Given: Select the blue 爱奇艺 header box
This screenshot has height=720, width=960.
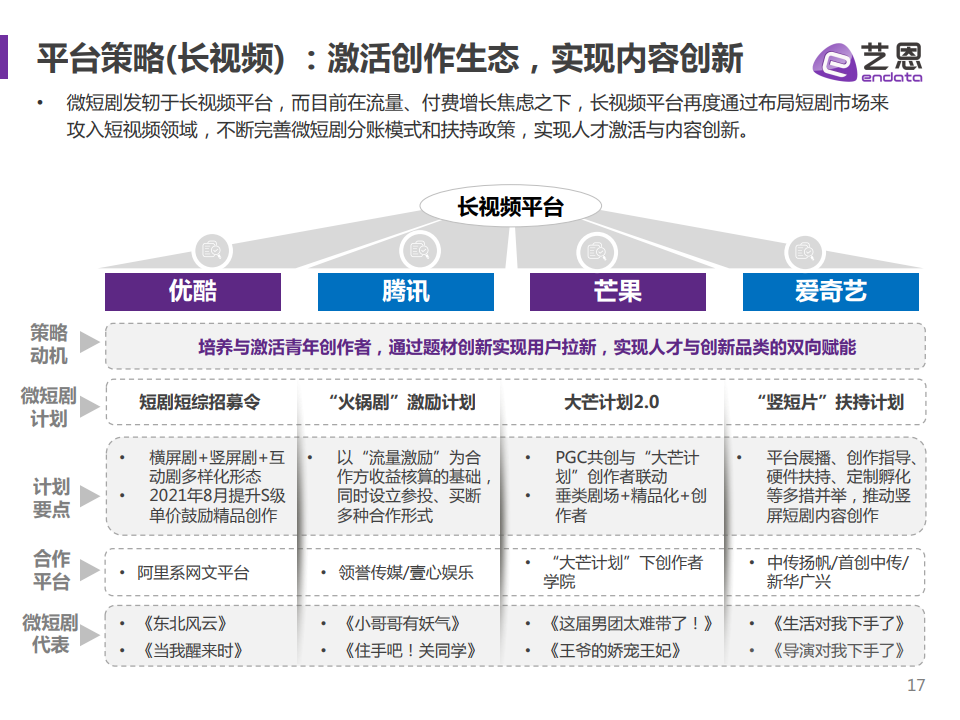Looking at the screenshot, I should [831, 292].
